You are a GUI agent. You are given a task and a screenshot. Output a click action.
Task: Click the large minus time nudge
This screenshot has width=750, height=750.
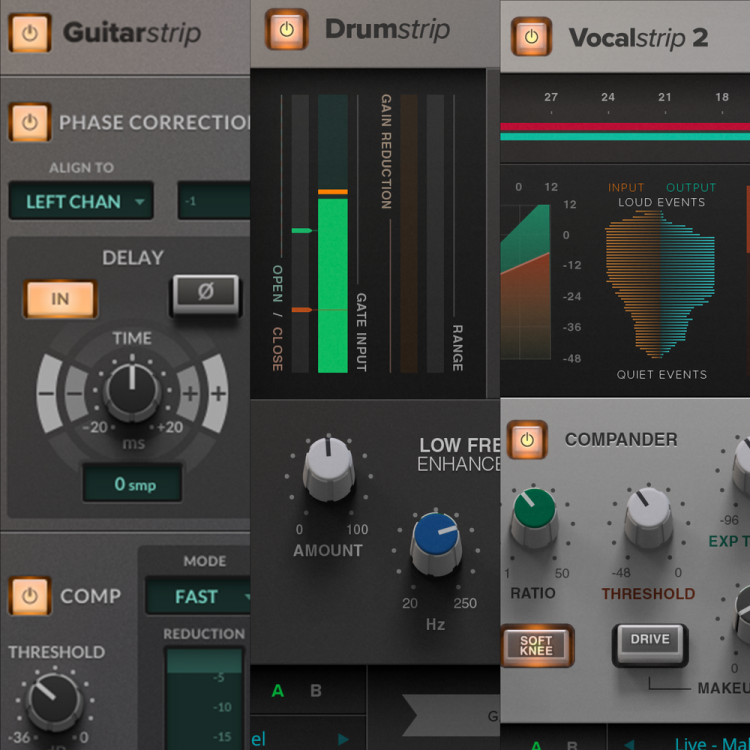pyautogui.click(x=47, y=393)
